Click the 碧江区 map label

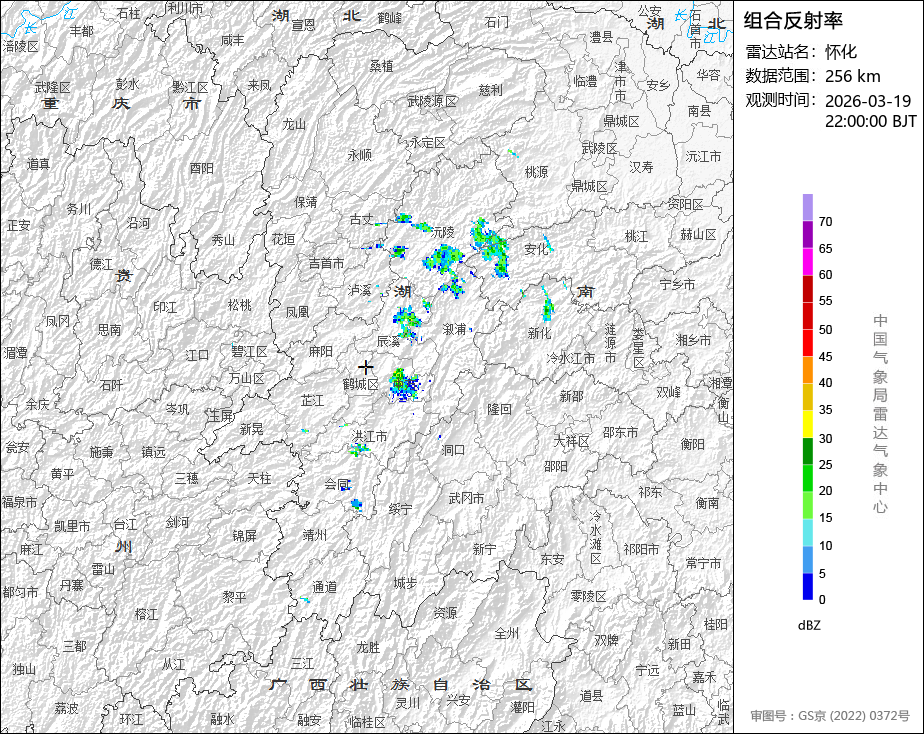tap(250, 352)
